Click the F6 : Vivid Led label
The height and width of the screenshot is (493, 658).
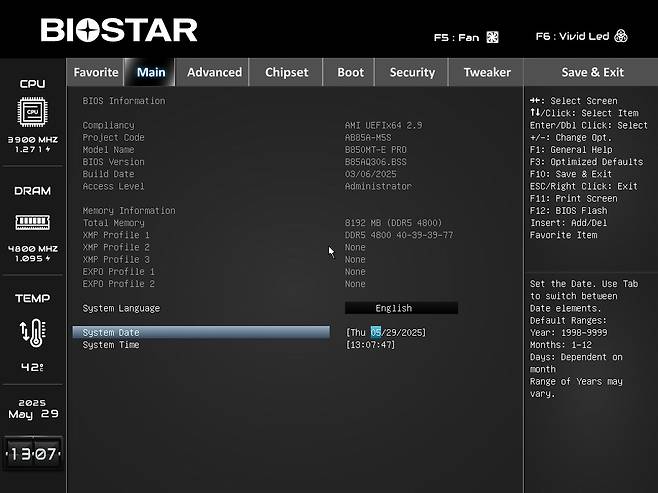(572, 37)
